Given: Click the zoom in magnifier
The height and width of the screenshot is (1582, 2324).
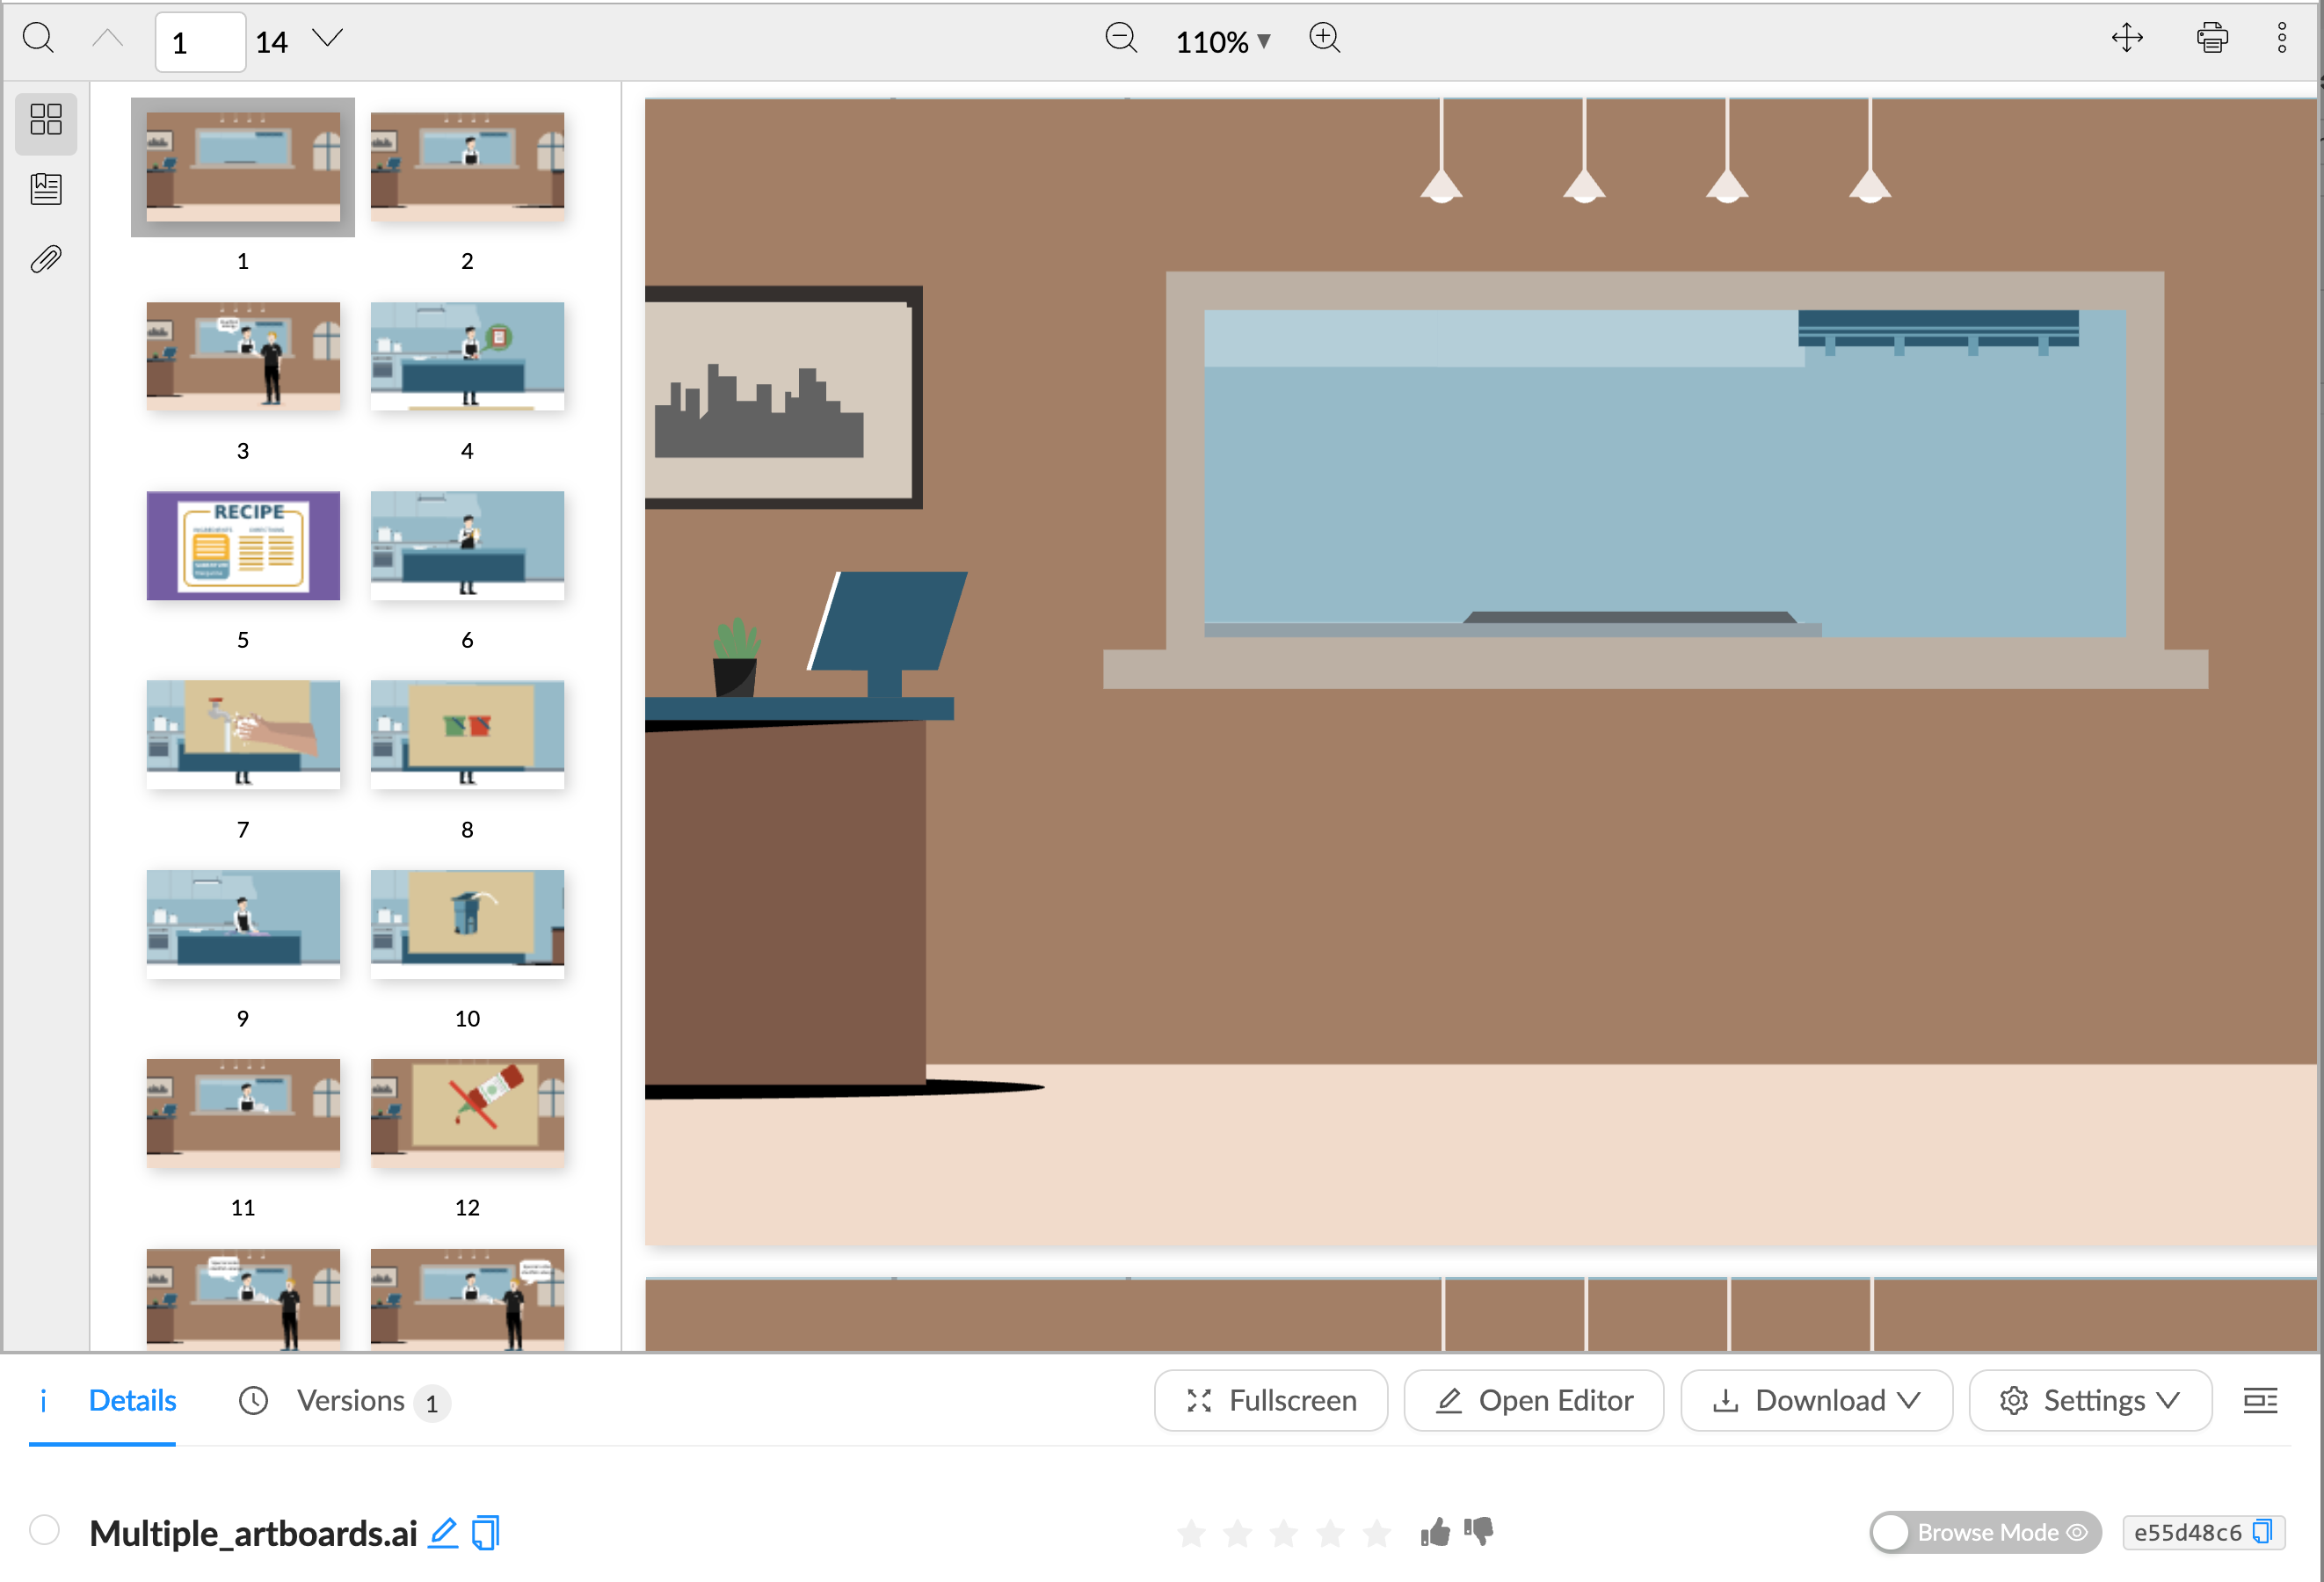Looking at the screenshot, I should [x=1325, y=39].
